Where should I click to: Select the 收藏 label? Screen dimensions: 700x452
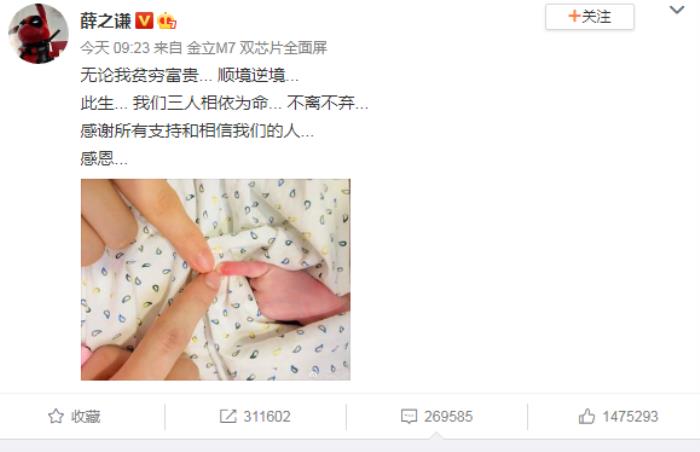[x=86, y=416]
